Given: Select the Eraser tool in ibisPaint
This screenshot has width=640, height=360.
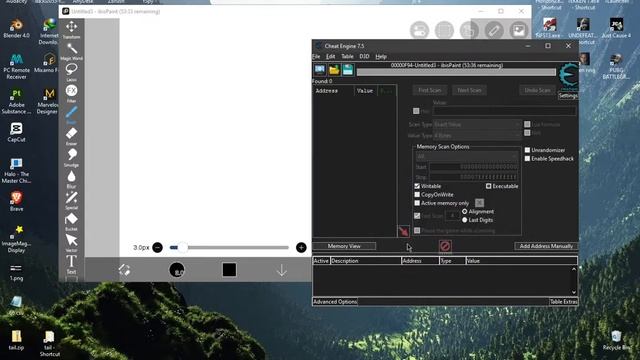Looking at the screenshot, I should coord(71,136).
